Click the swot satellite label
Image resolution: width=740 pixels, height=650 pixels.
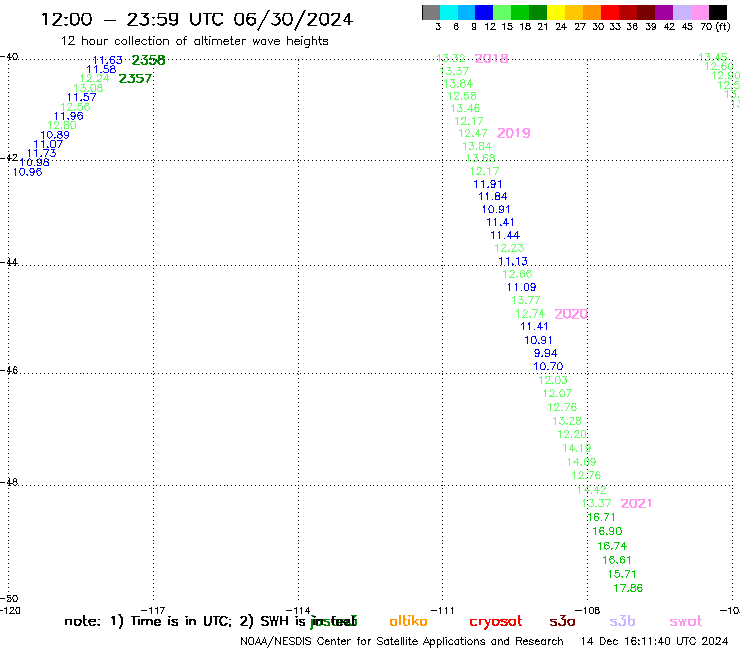(686, 622)
